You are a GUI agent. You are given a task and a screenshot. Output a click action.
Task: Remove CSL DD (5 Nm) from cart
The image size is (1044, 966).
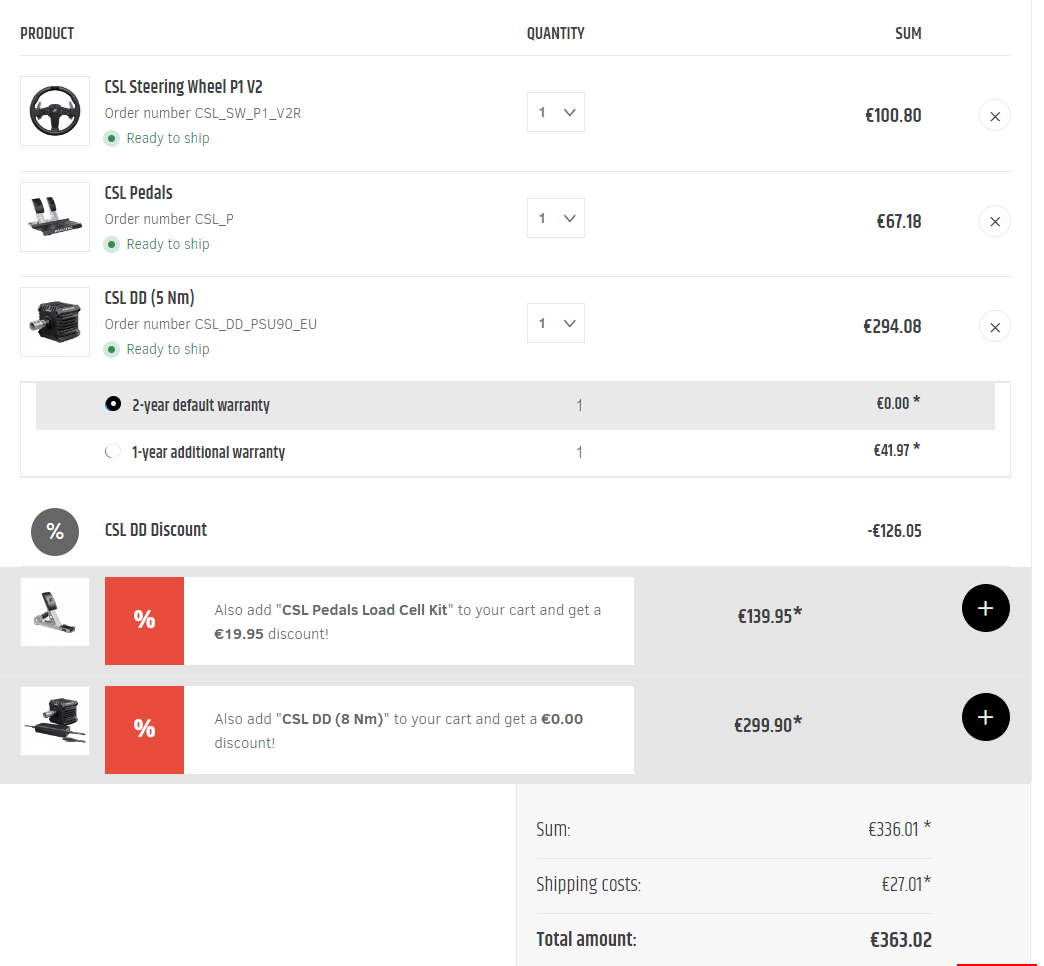pos(994,326)
